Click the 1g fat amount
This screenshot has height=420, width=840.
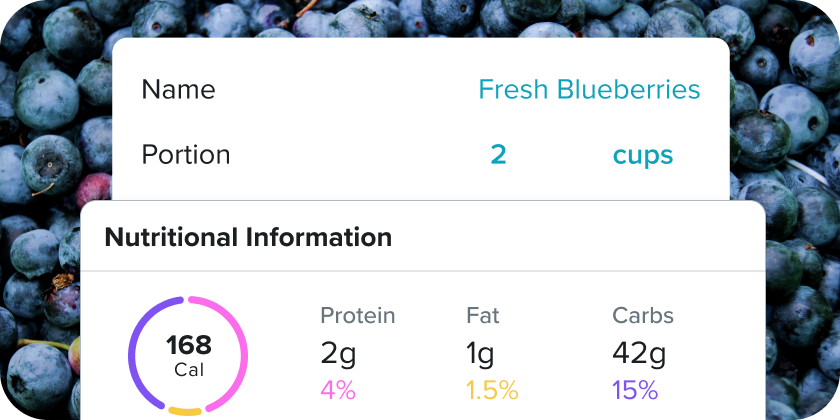(x=482, y=352)
